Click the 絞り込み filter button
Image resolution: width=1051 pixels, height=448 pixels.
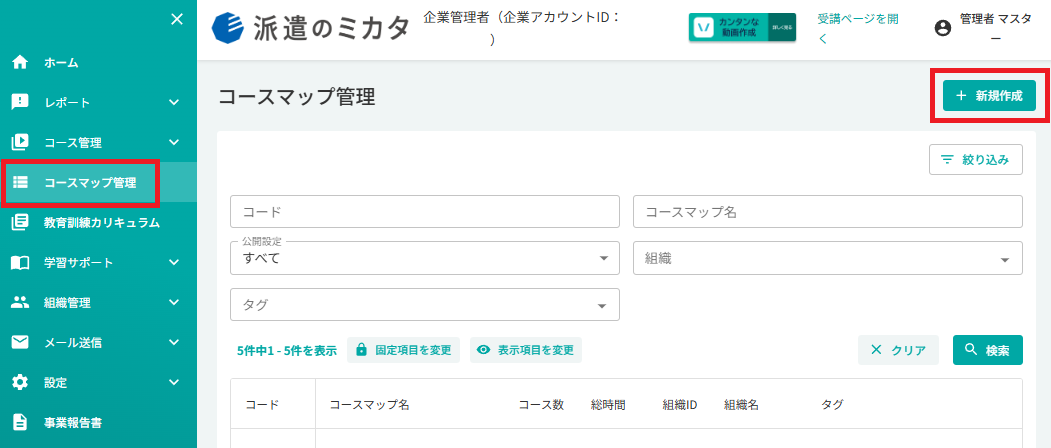click(x=976, y=160)
